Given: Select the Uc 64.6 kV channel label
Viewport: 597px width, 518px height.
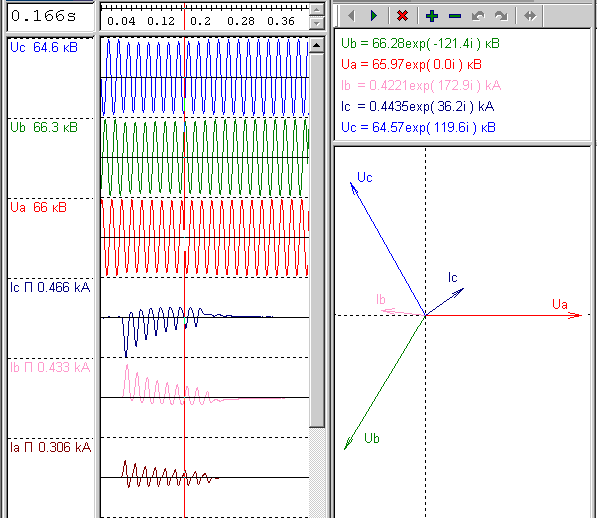Looking at the screenshot, I should click(x=44, y=48).
